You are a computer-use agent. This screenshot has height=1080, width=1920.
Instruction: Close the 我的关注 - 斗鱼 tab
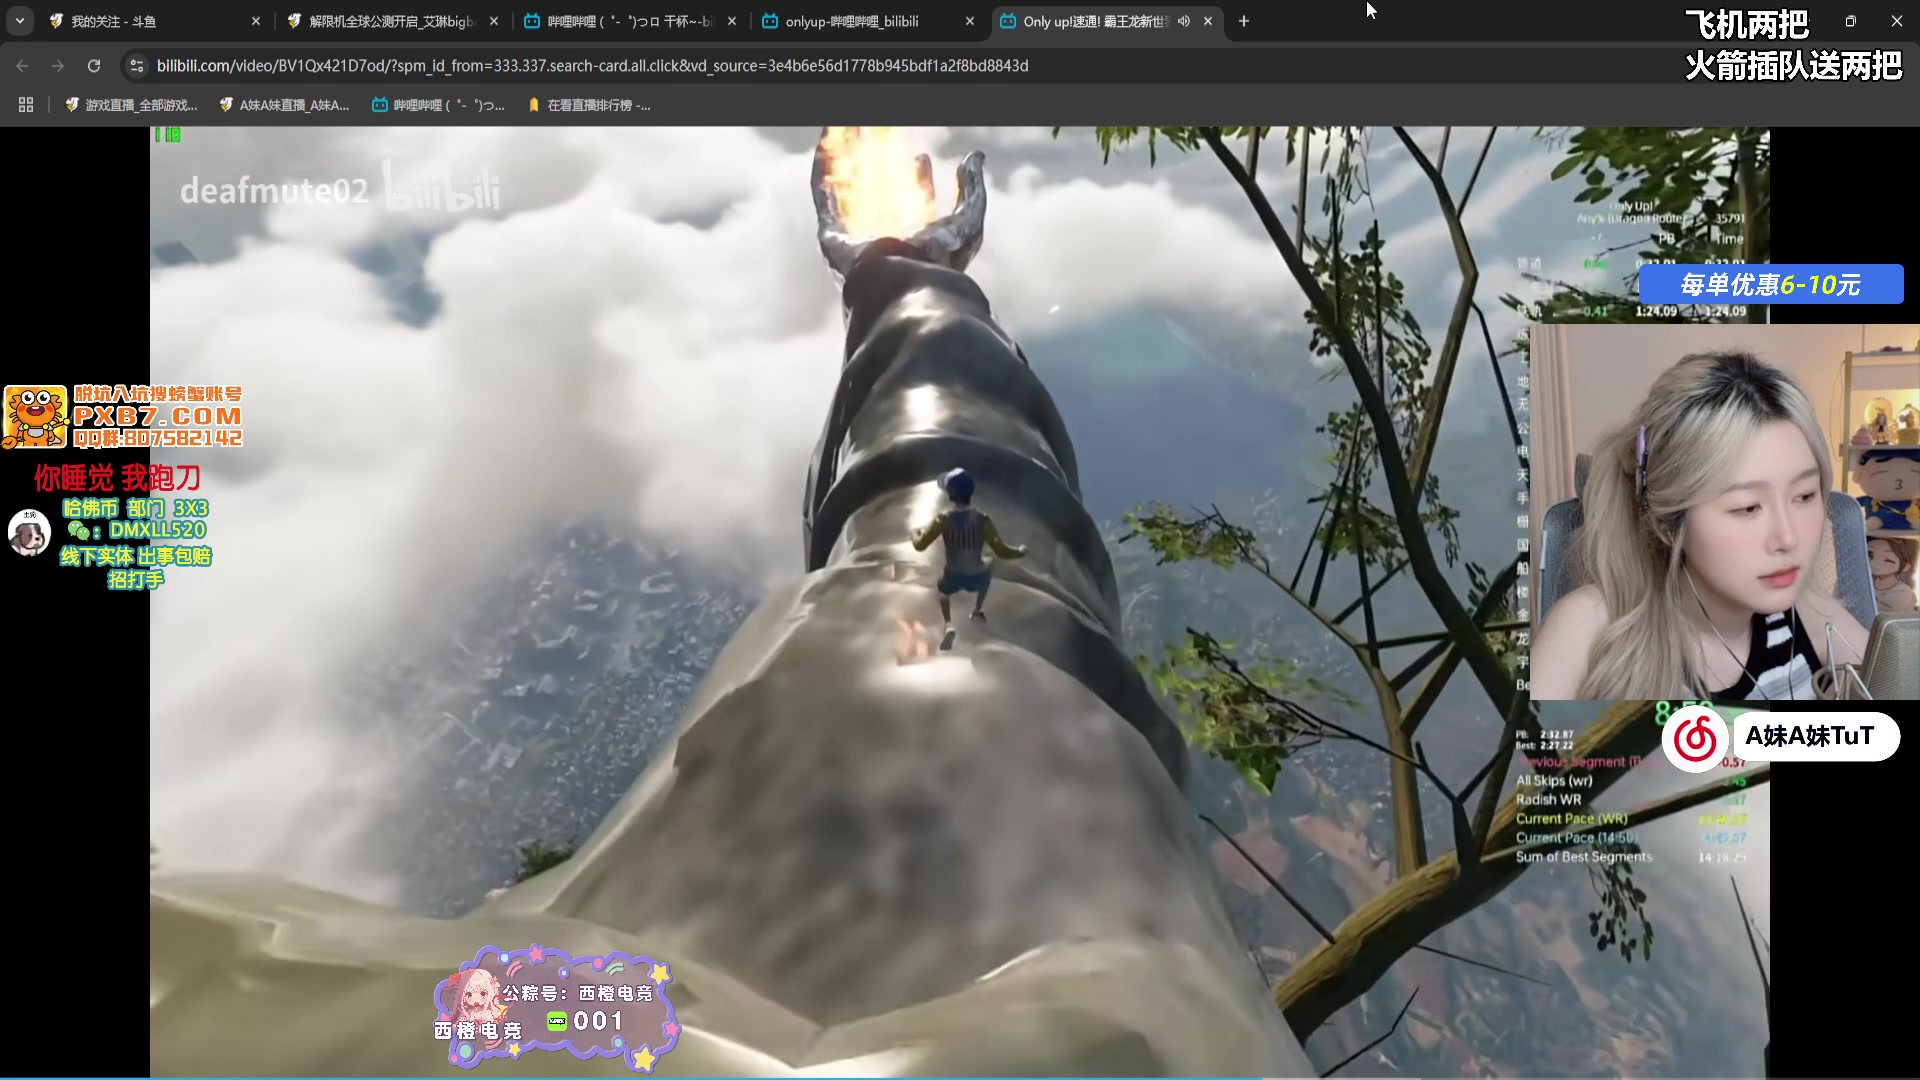256,21
